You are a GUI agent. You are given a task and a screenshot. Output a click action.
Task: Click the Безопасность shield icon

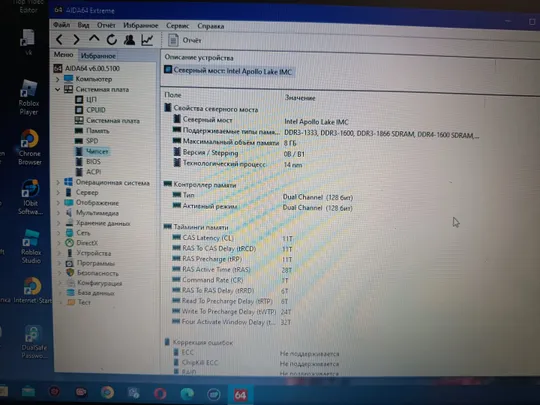point(70,273)
